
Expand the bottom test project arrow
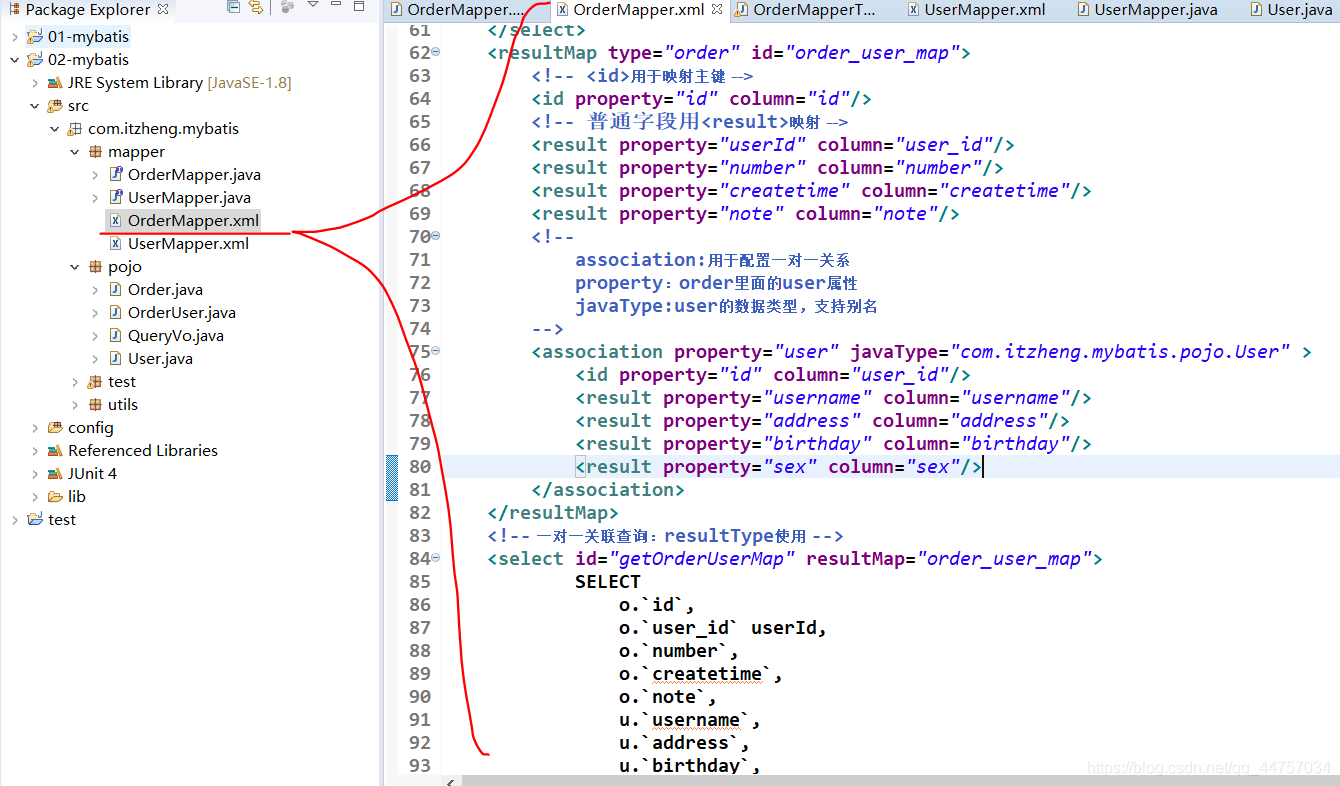[x=14, y=520]
